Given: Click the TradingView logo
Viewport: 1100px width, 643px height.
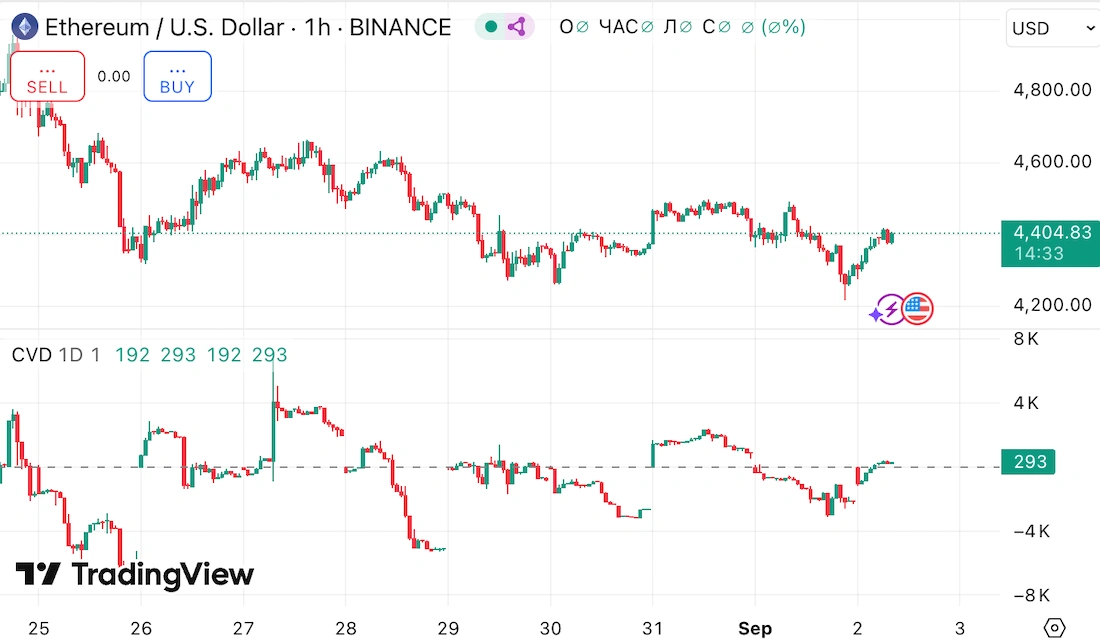Looking at the screenshot, I should click(135, 575).
